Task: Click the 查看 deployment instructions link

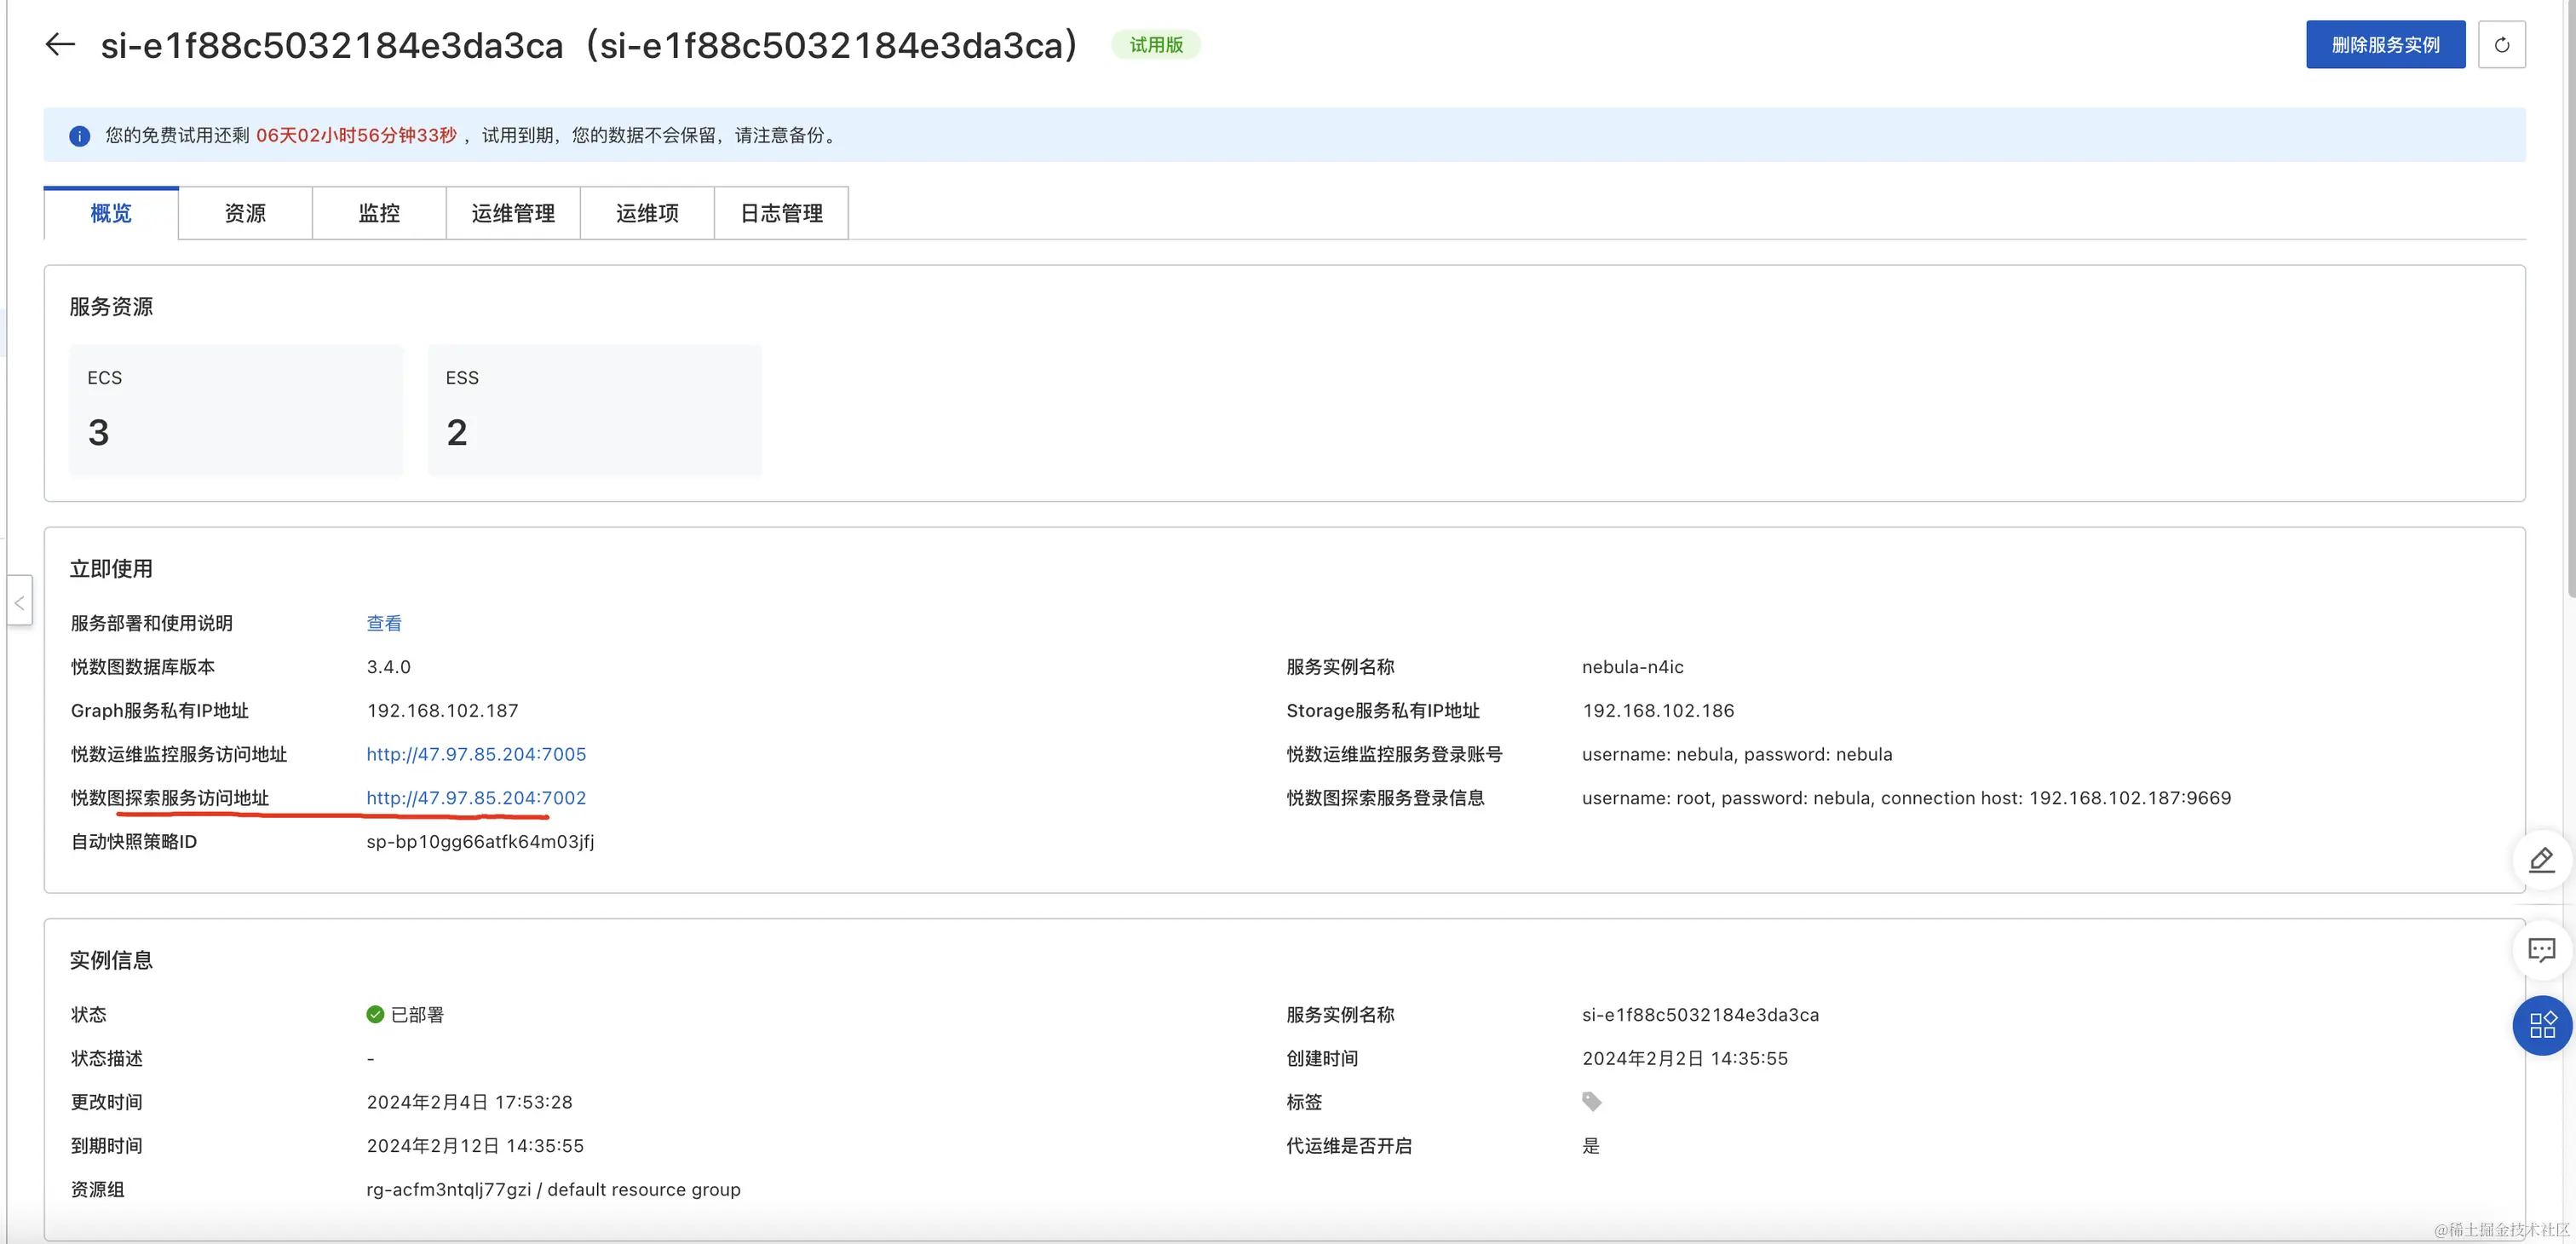Action: [384, 623]
